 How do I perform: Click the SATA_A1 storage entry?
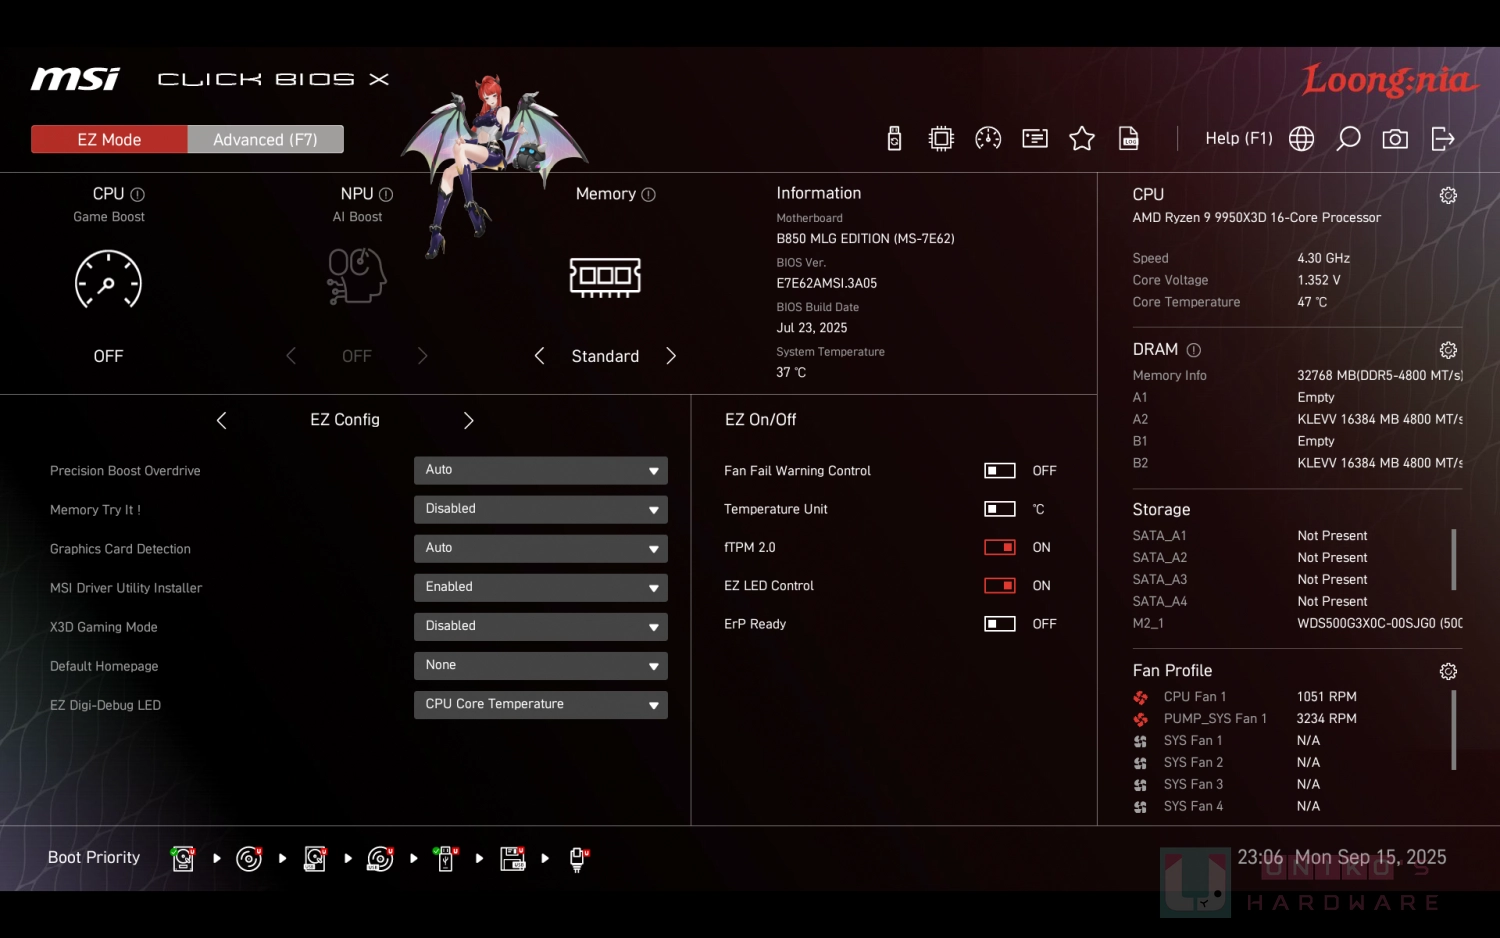pyautogui.click(x=1250, y=536)
